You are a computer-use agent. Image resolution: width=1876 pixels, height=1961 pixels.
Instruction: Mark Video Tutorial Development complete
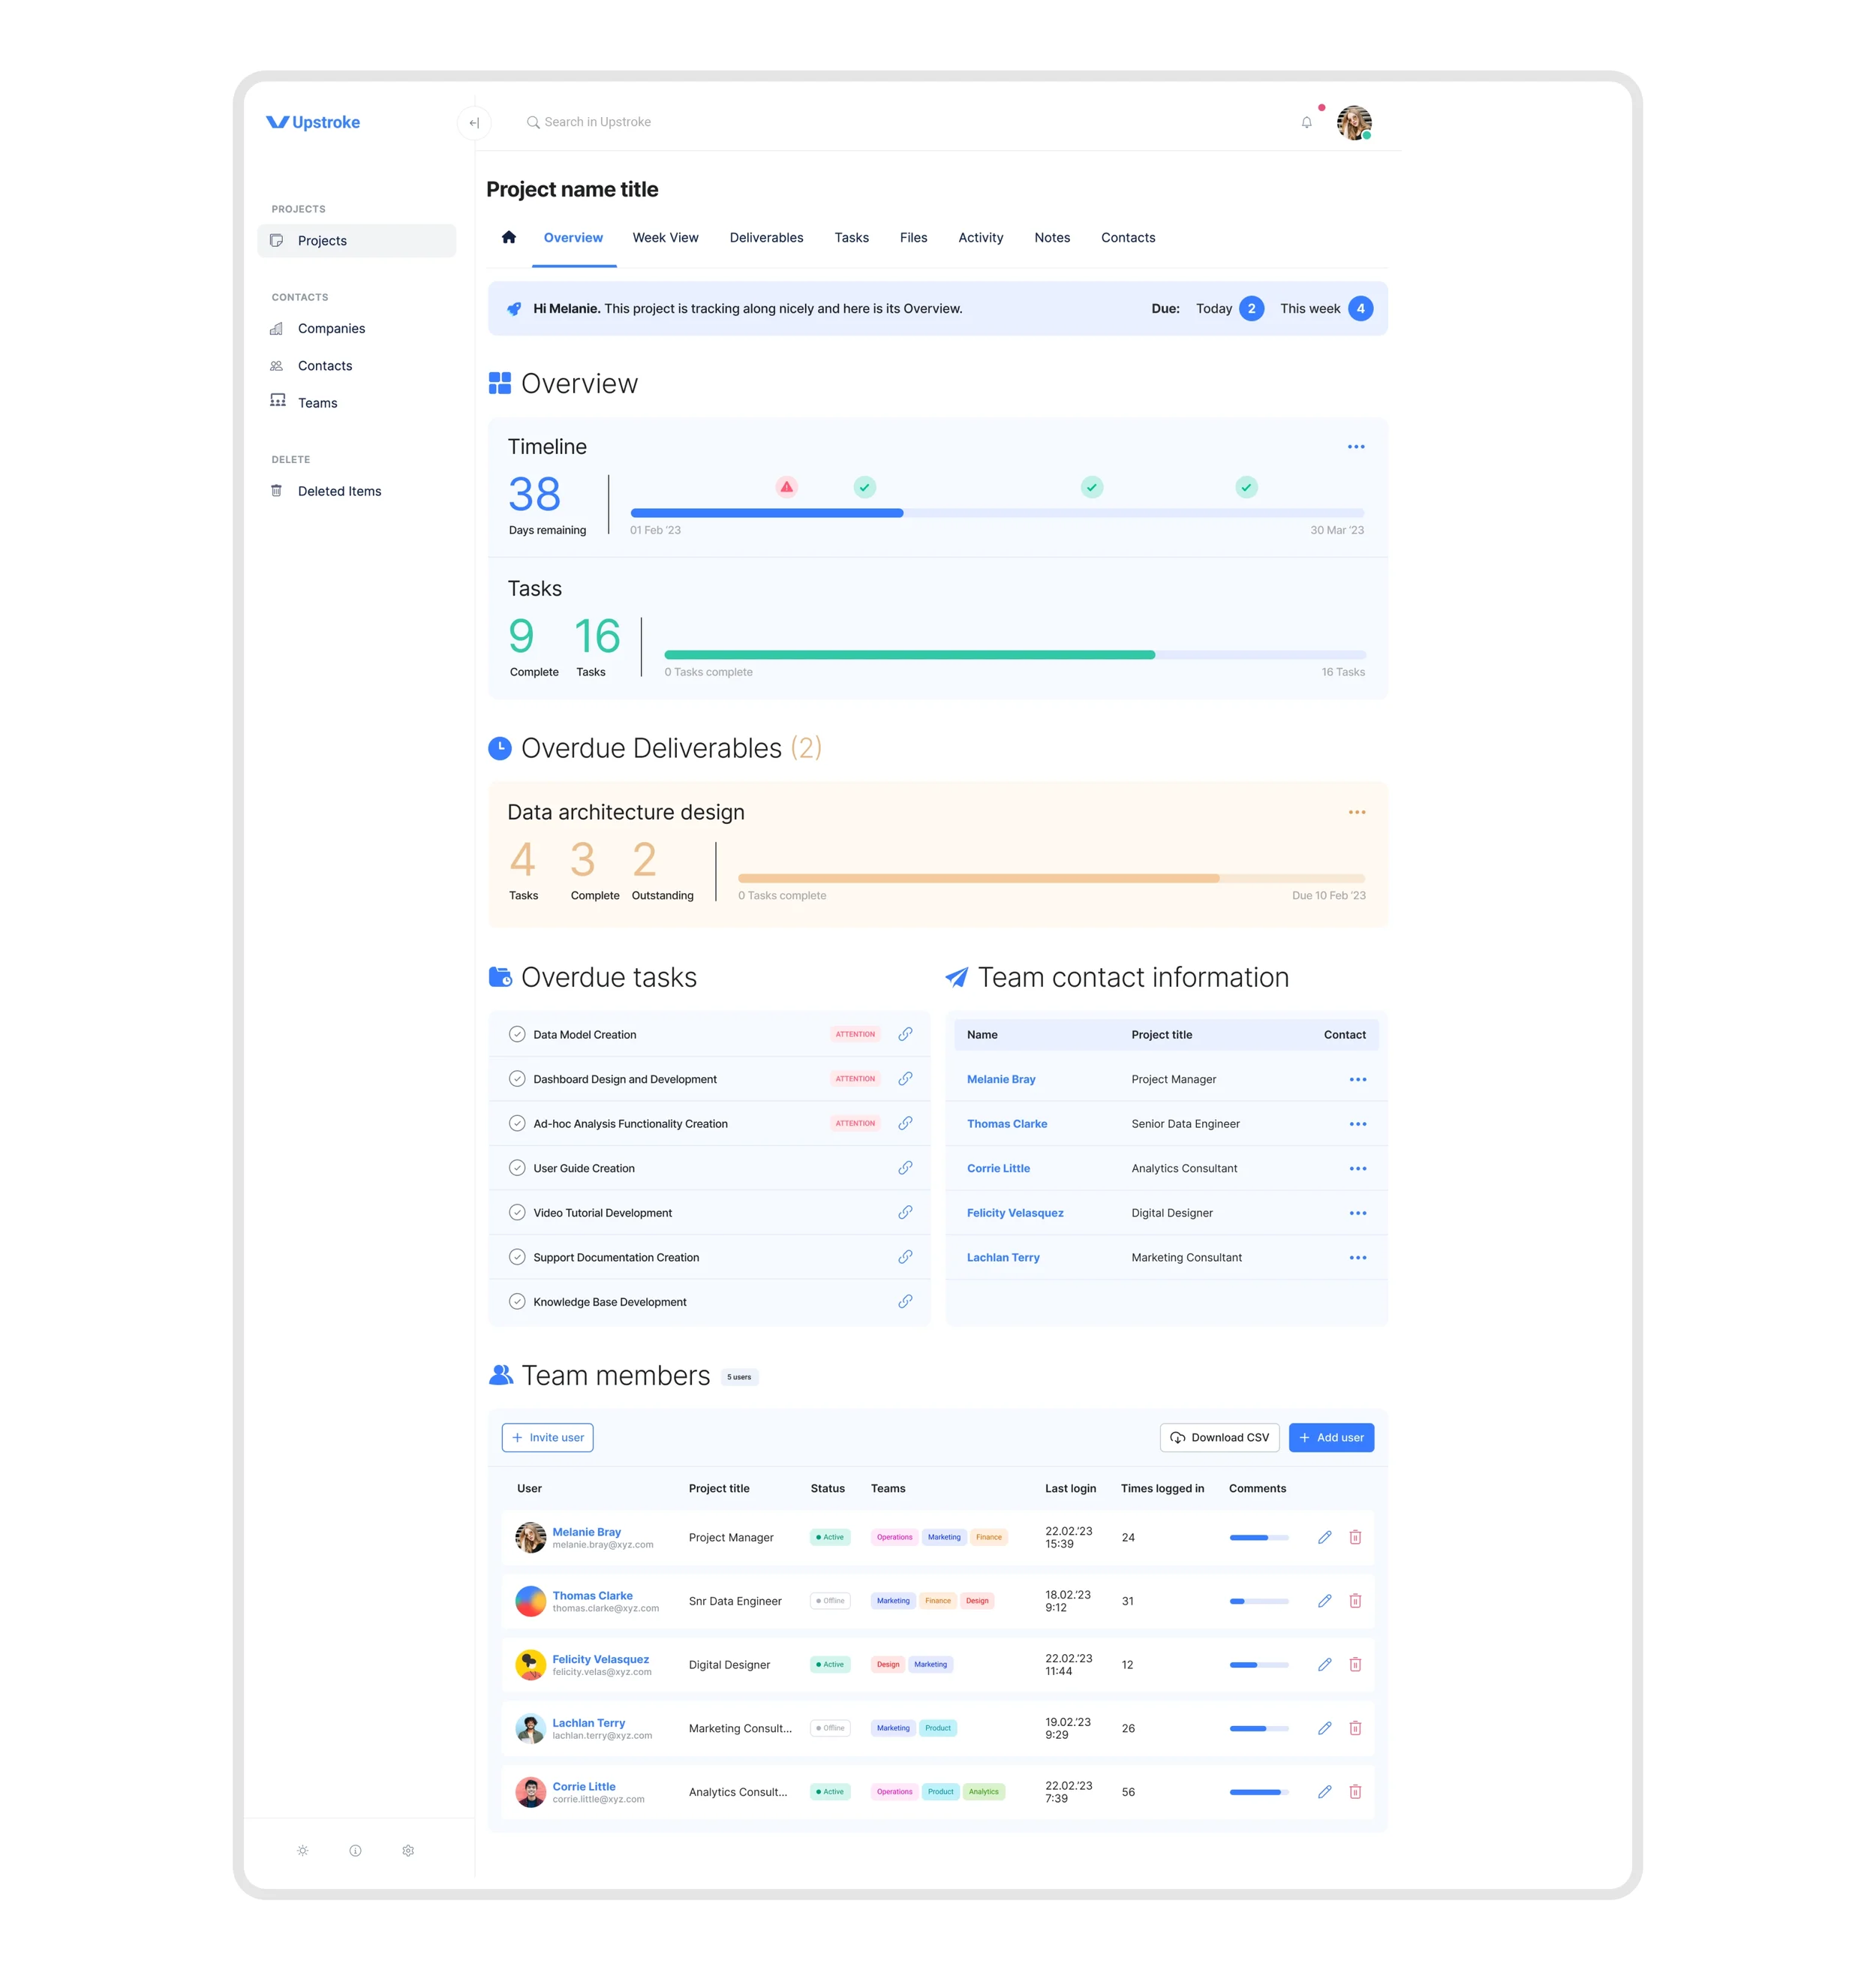click(x=517, y=1212)
